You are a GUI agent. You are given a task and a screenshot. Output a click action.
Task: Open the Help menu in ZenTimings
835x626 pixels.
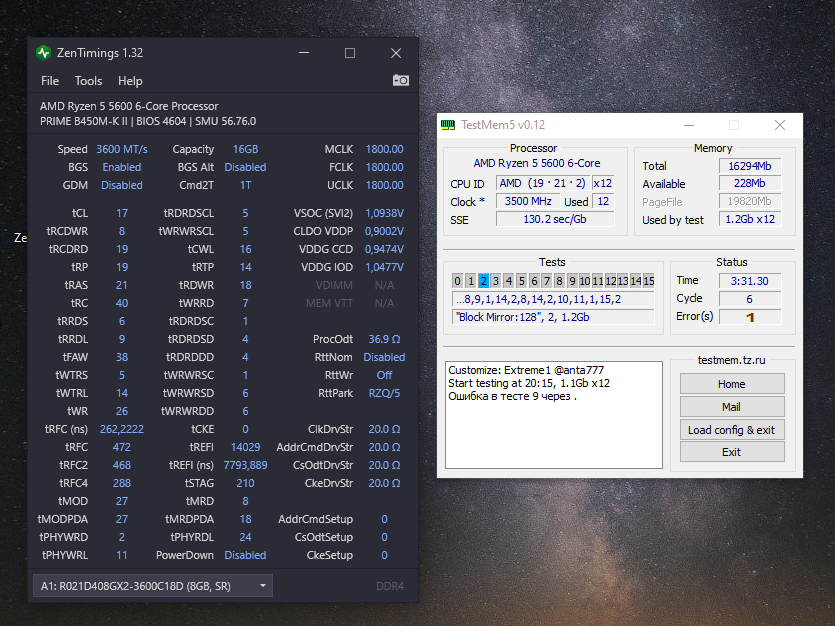[130, 81]
